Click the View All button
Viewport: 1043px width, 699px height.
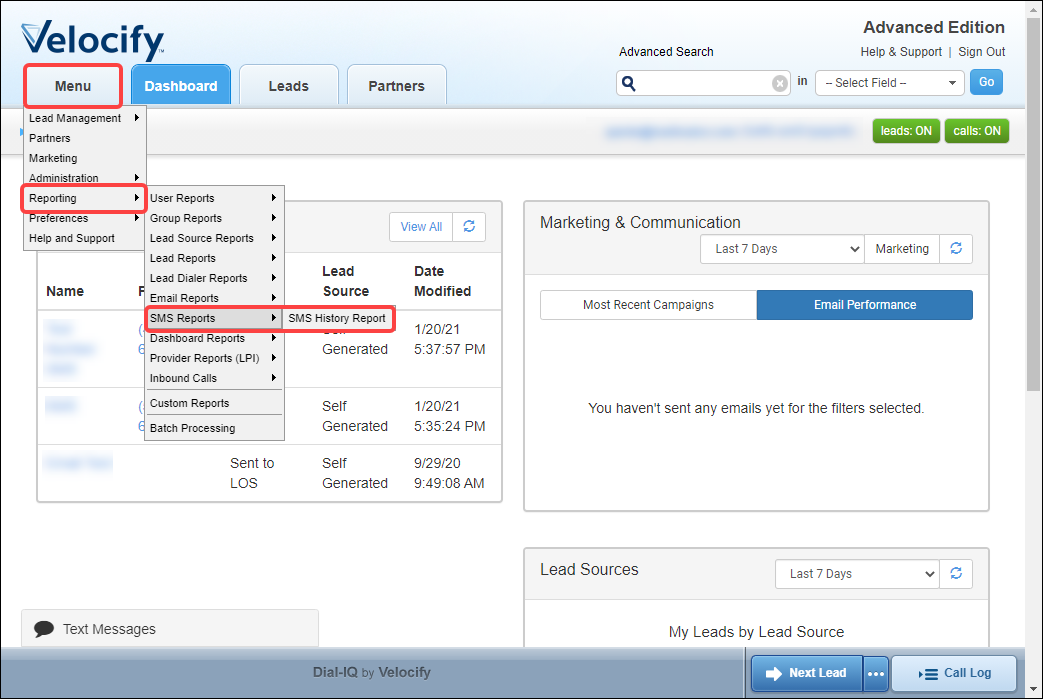421,227
